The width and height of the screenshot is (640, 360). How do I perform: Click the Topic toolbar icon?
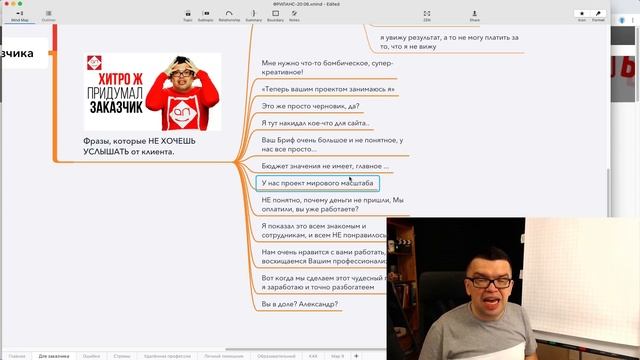[x=188, y=16]
